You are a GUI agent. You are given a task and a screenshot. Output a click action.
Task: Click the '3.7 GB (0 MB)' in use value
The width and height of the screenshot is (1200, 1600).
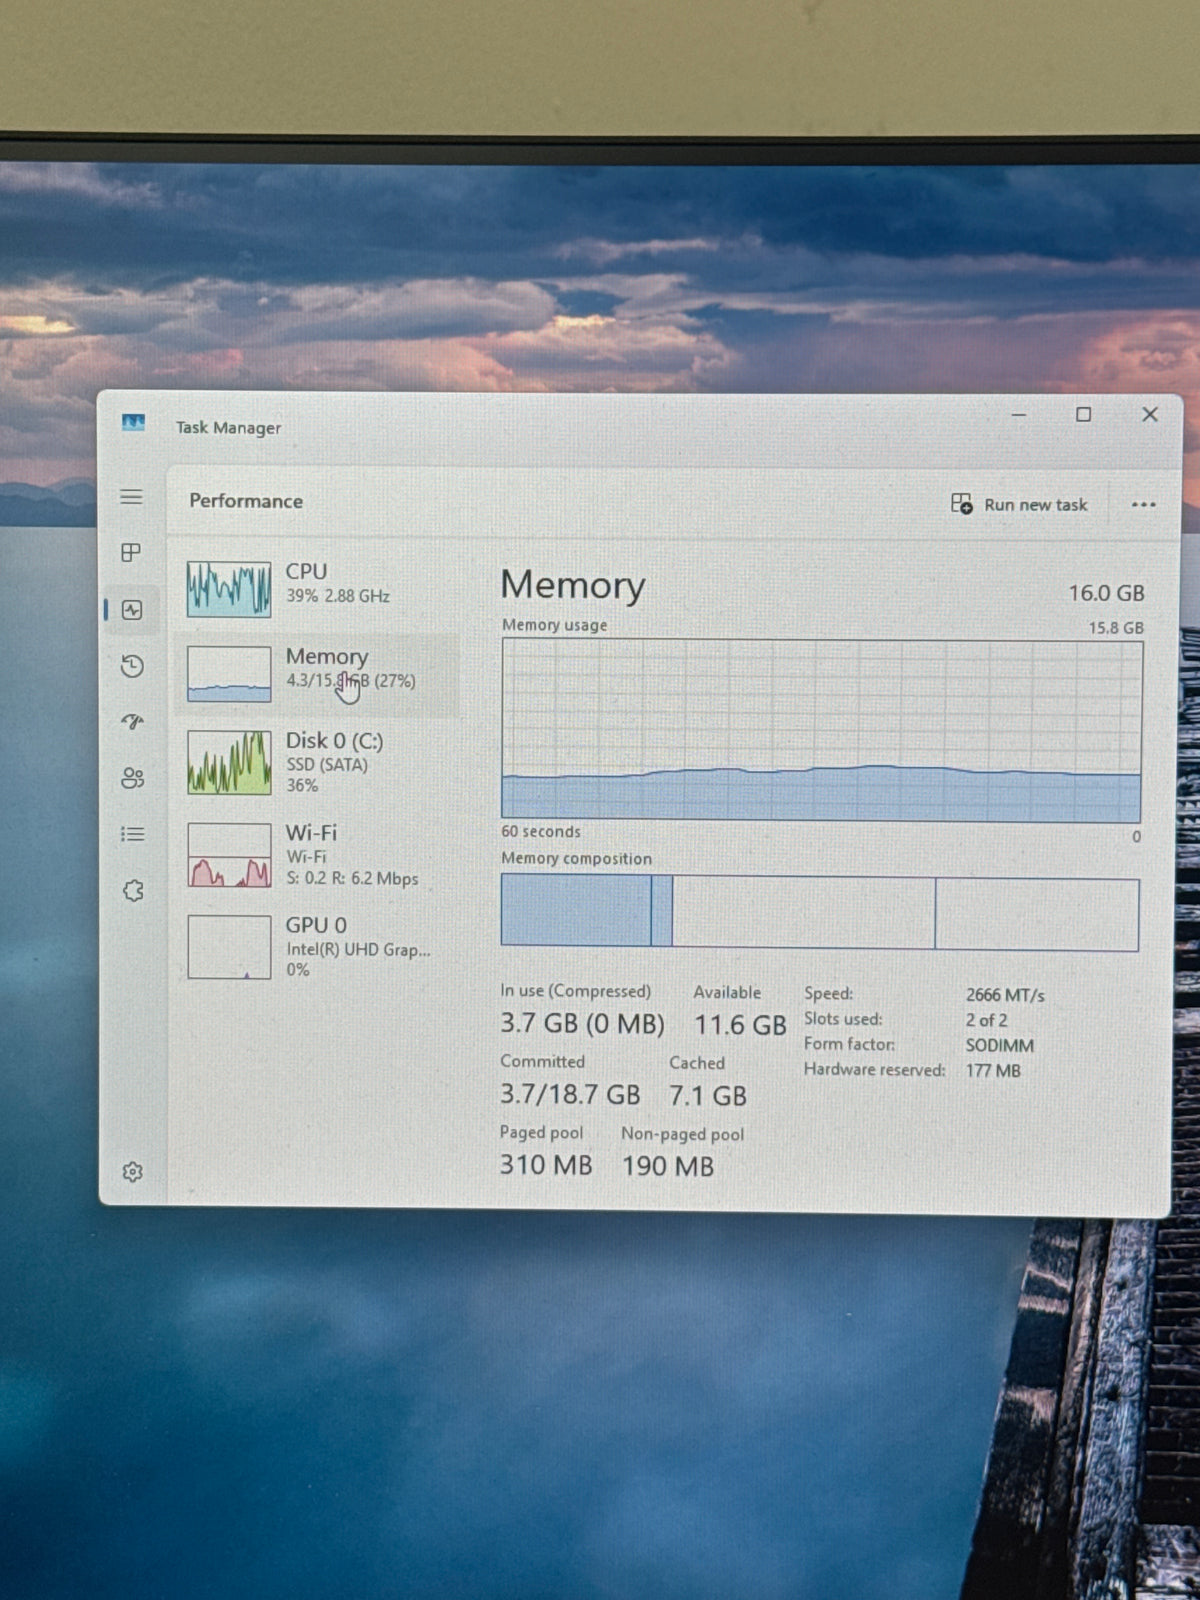[x=582, y=1024]
